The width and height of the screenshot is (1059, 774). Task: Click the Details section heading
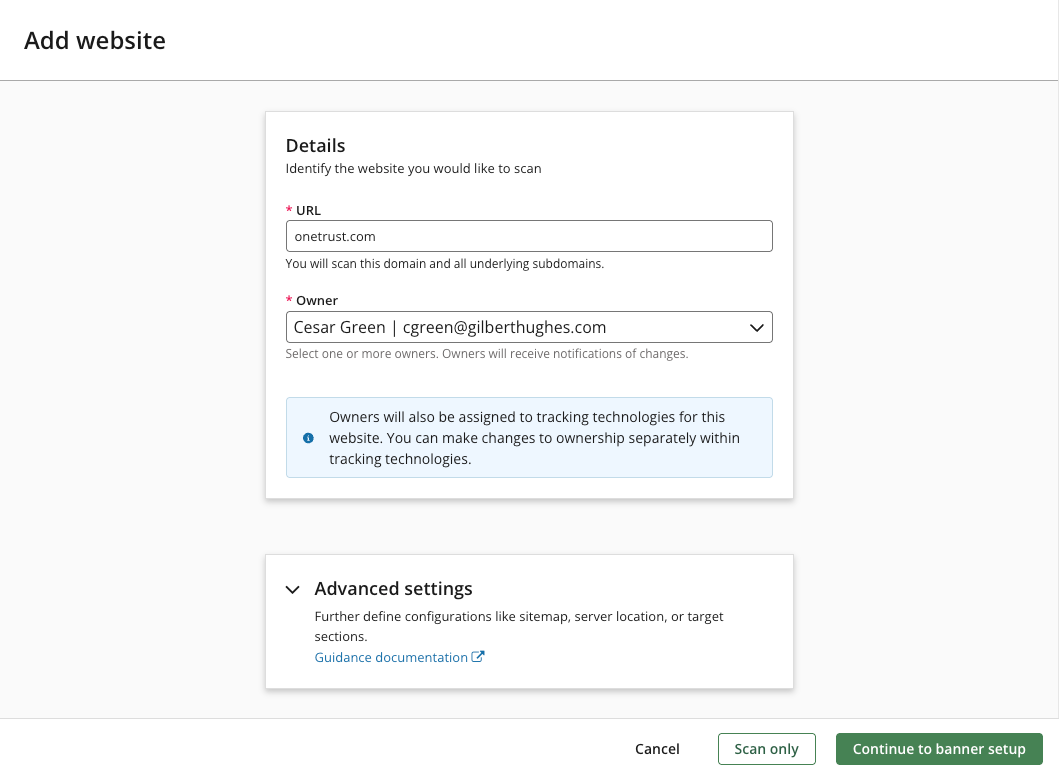click(x=315, y=146)
